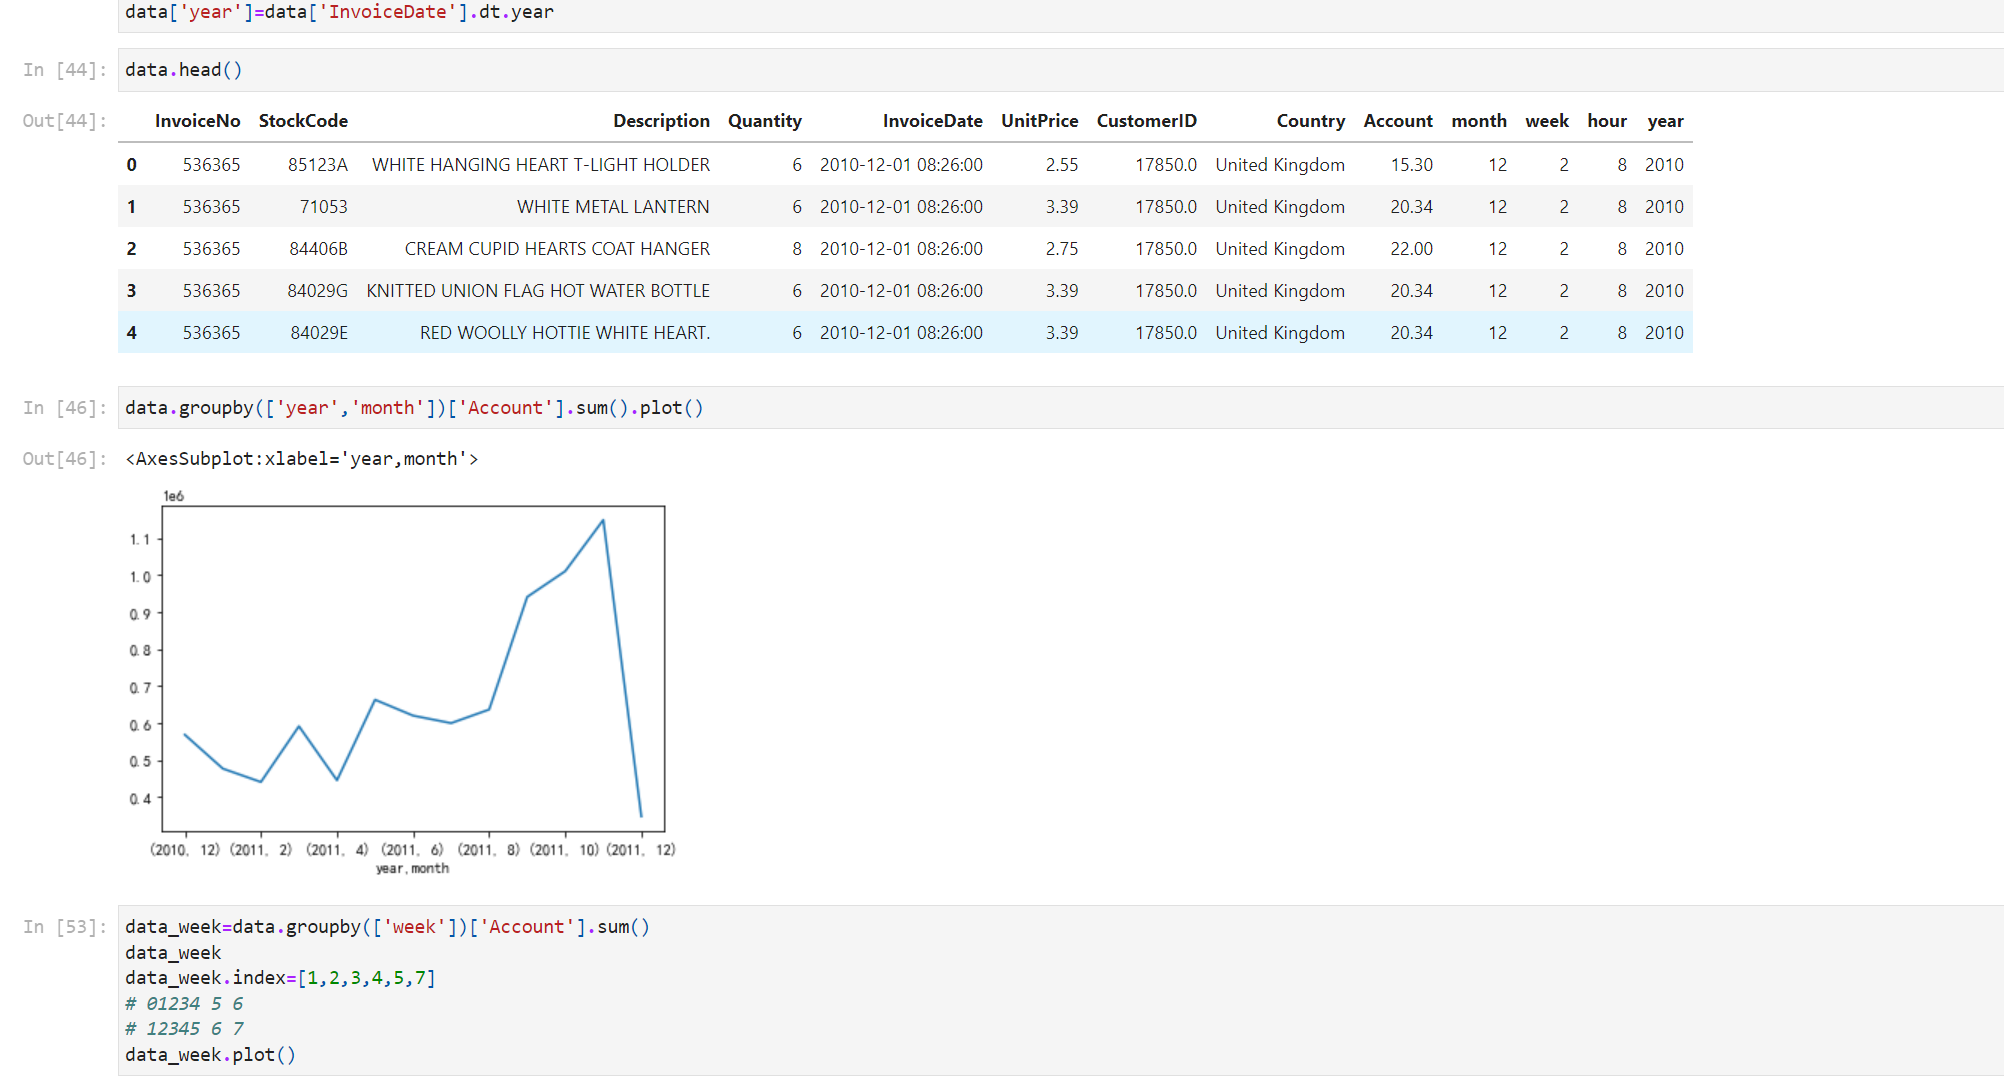Click 'WHITE HANGING HEART T-LIGHT HOLDER' cell
The image size is (2004, 1081).
tap(541, 165)
